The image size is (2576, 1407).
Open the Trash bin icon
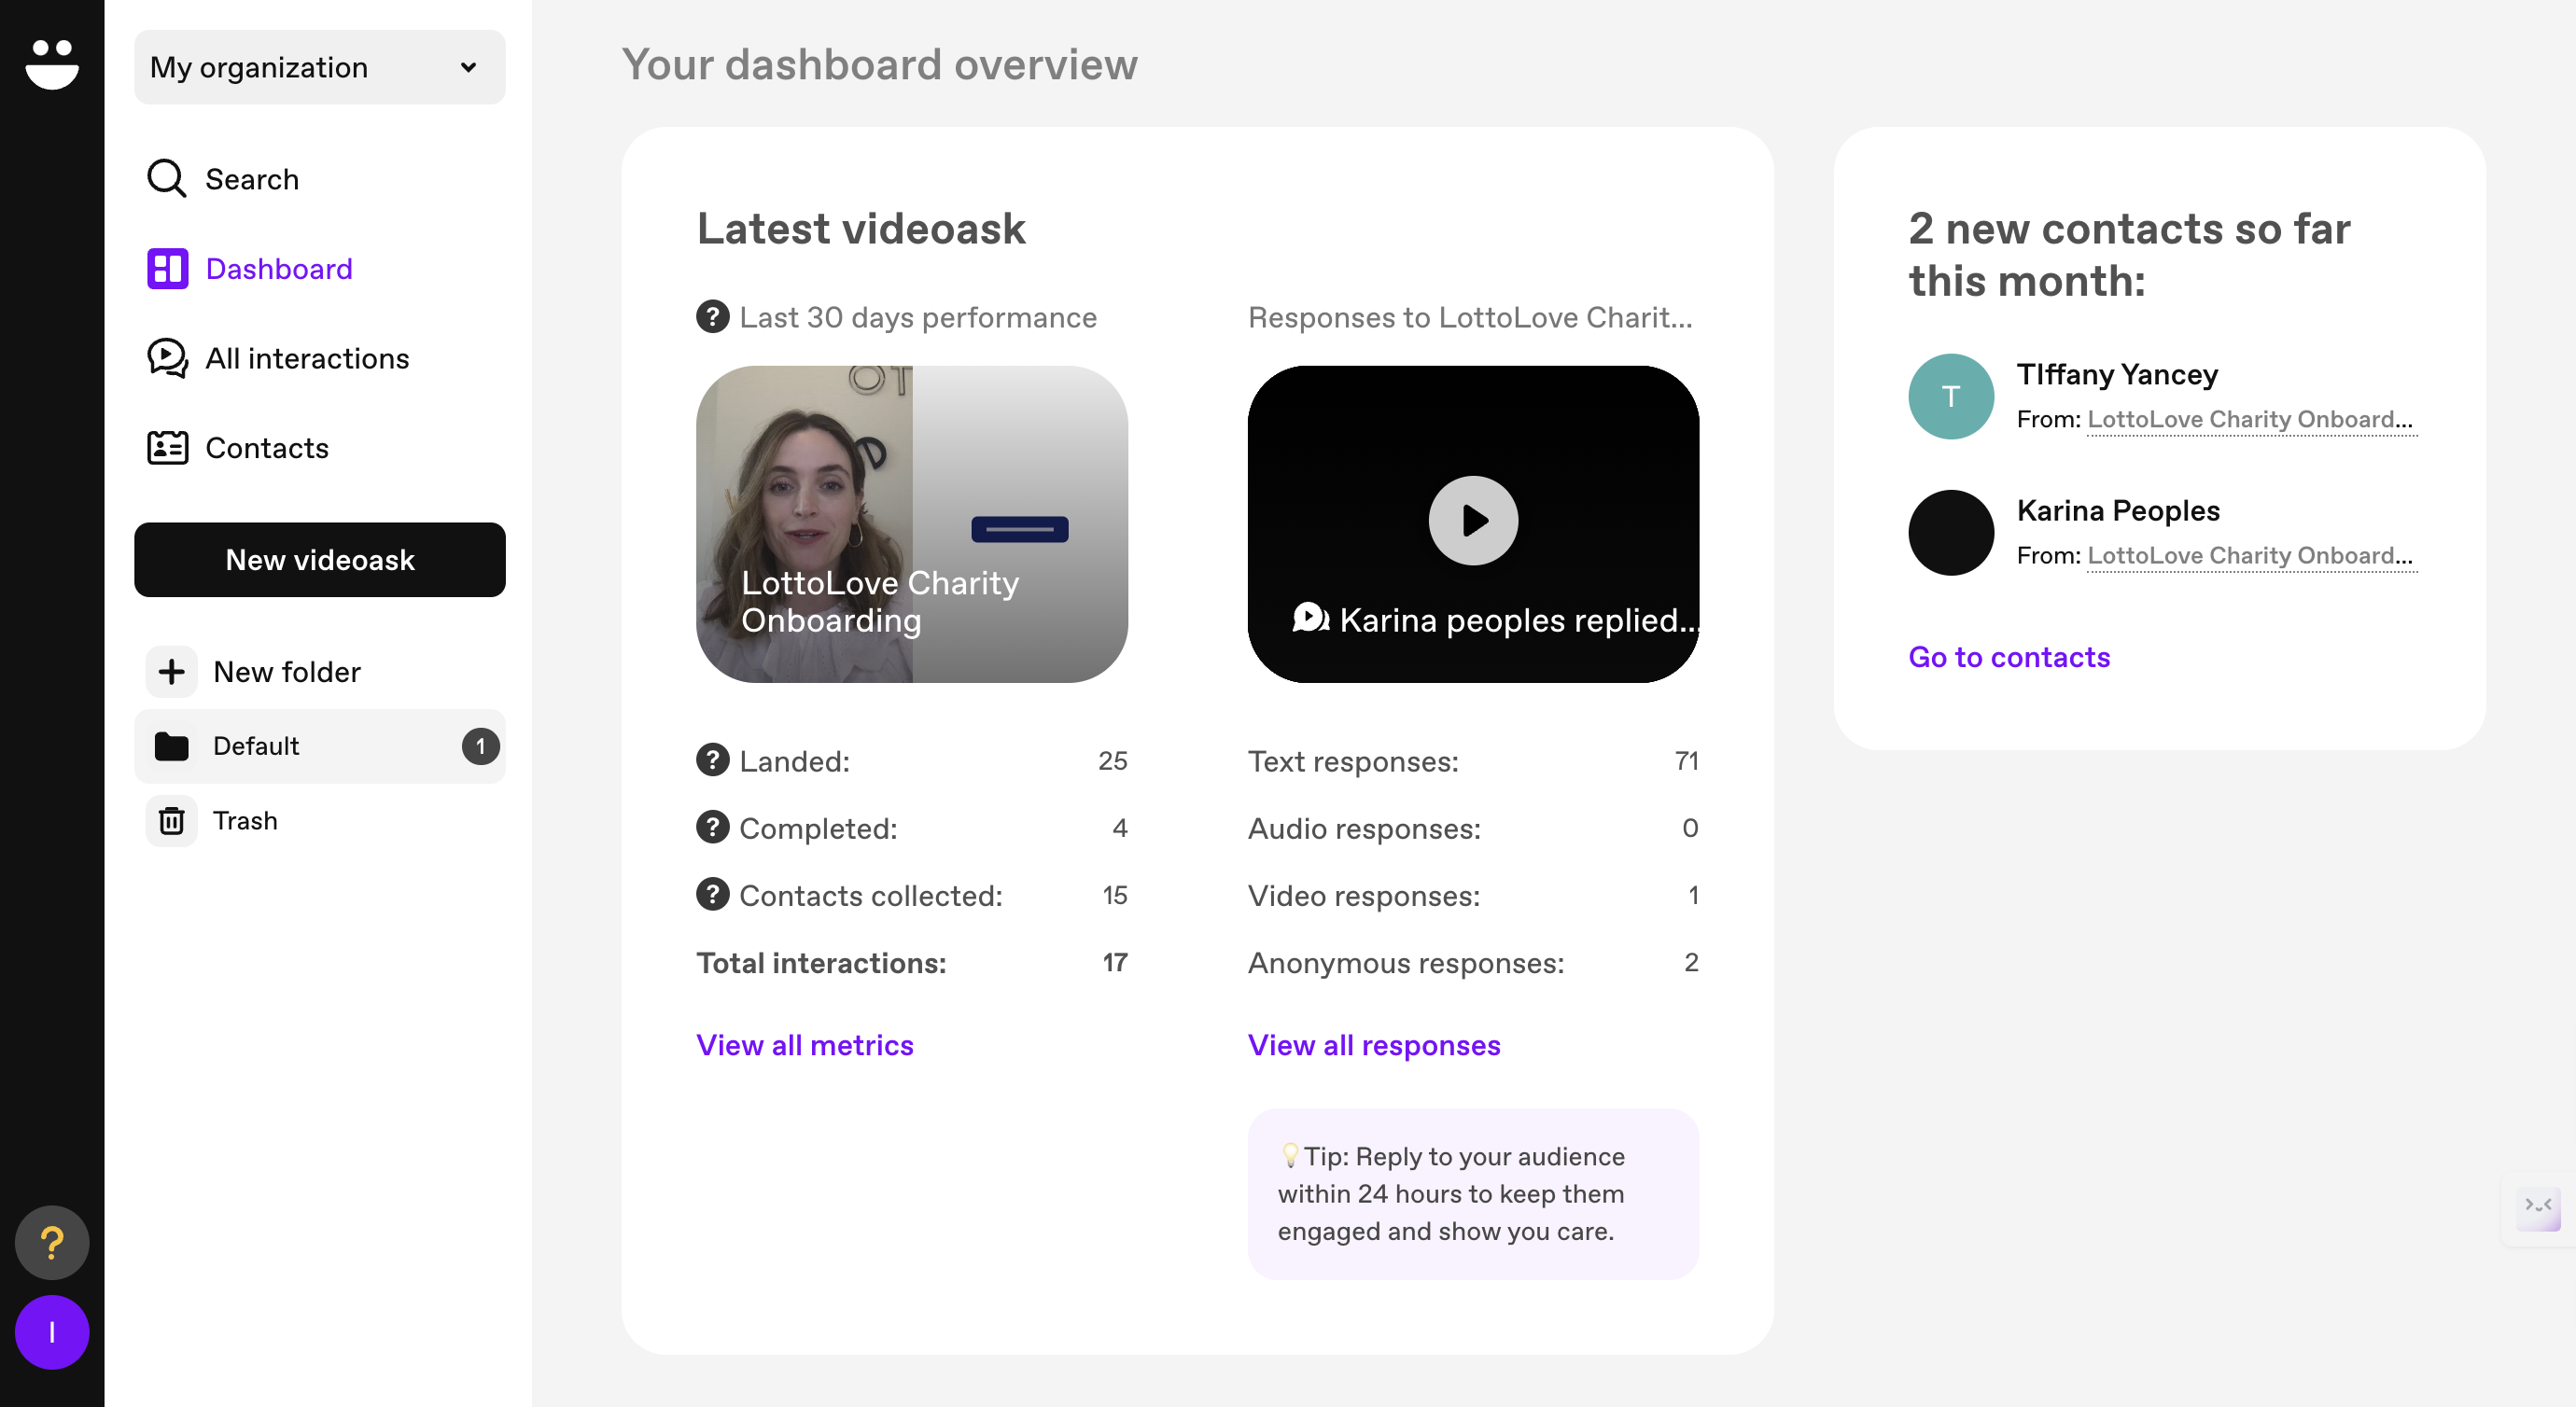click(x=171, y=820)
